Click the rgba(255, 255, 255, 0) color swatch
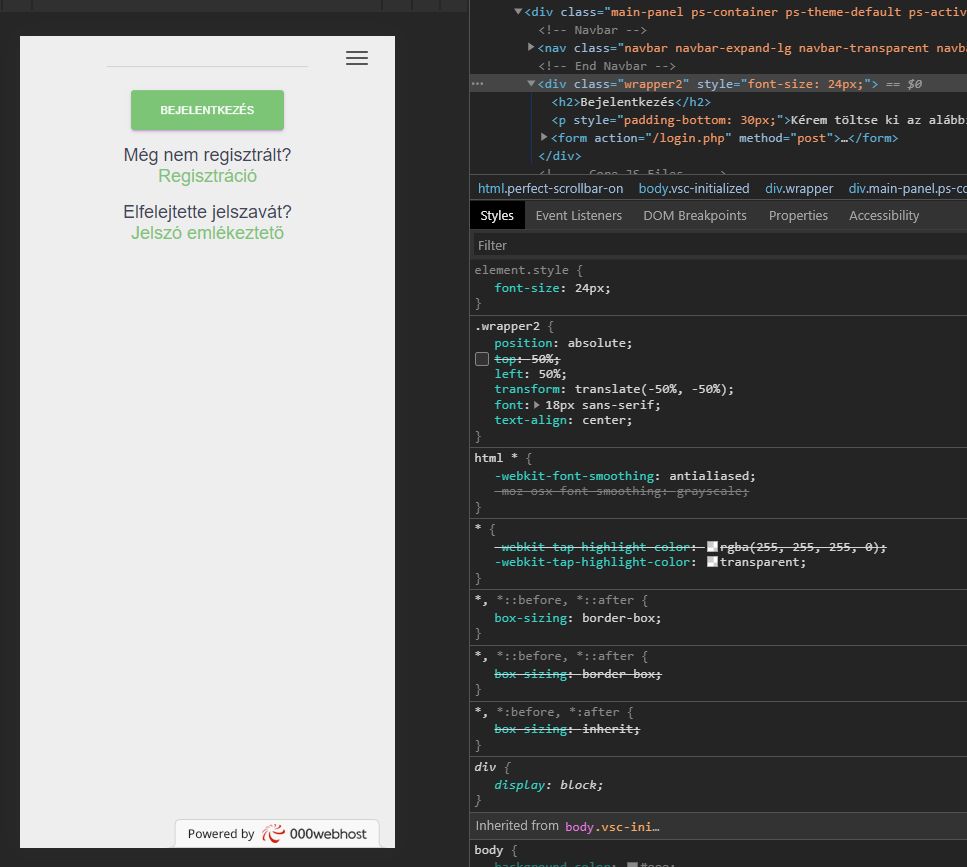The width and height of the screenshot is (967, 867). click(x=712, y=546)
